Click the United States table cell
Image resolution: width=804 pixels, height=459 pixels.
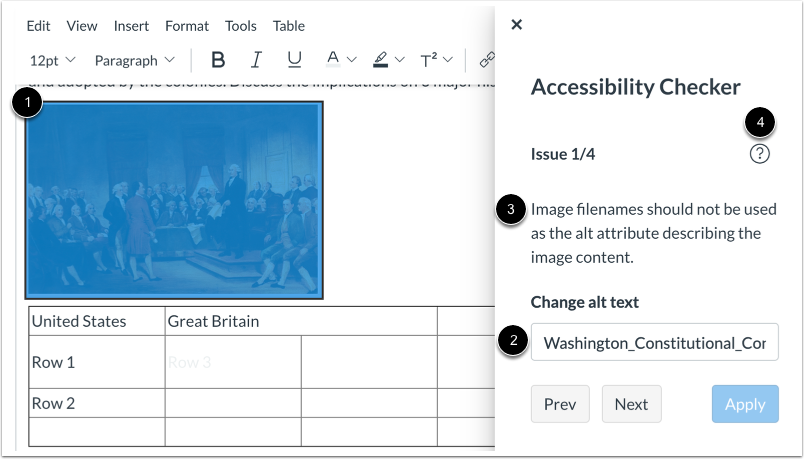(97, 321)
